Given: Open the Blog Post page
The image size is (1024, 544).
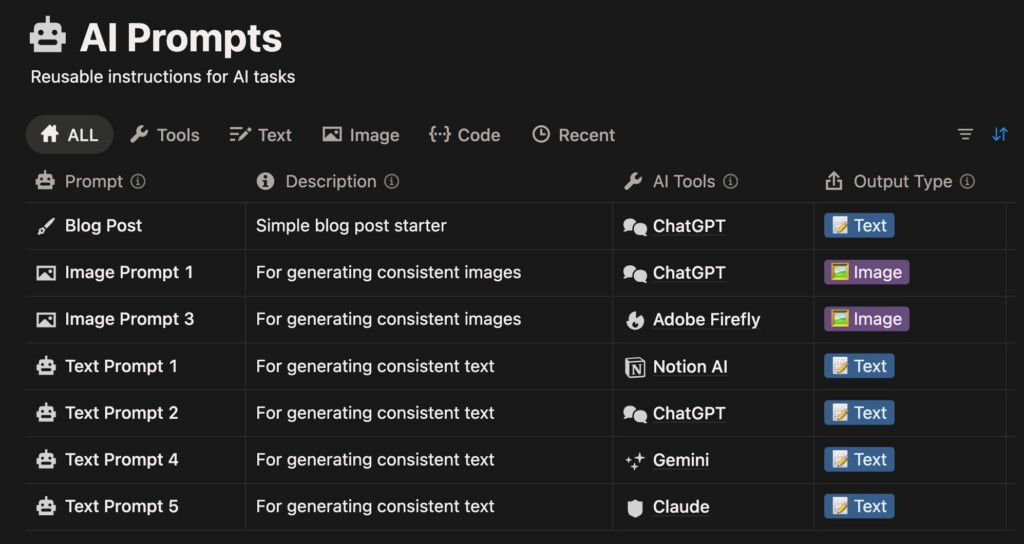Looking at the screenshot, I should pyautogui.click(x=103, y=226).
